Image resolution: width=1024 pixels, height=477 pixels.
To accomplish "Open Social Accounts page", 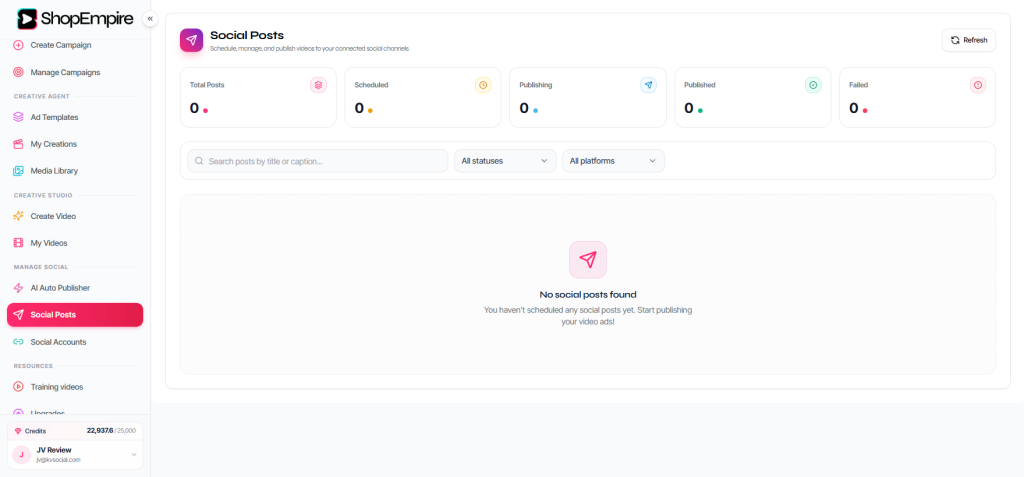I will click(75, 342).
